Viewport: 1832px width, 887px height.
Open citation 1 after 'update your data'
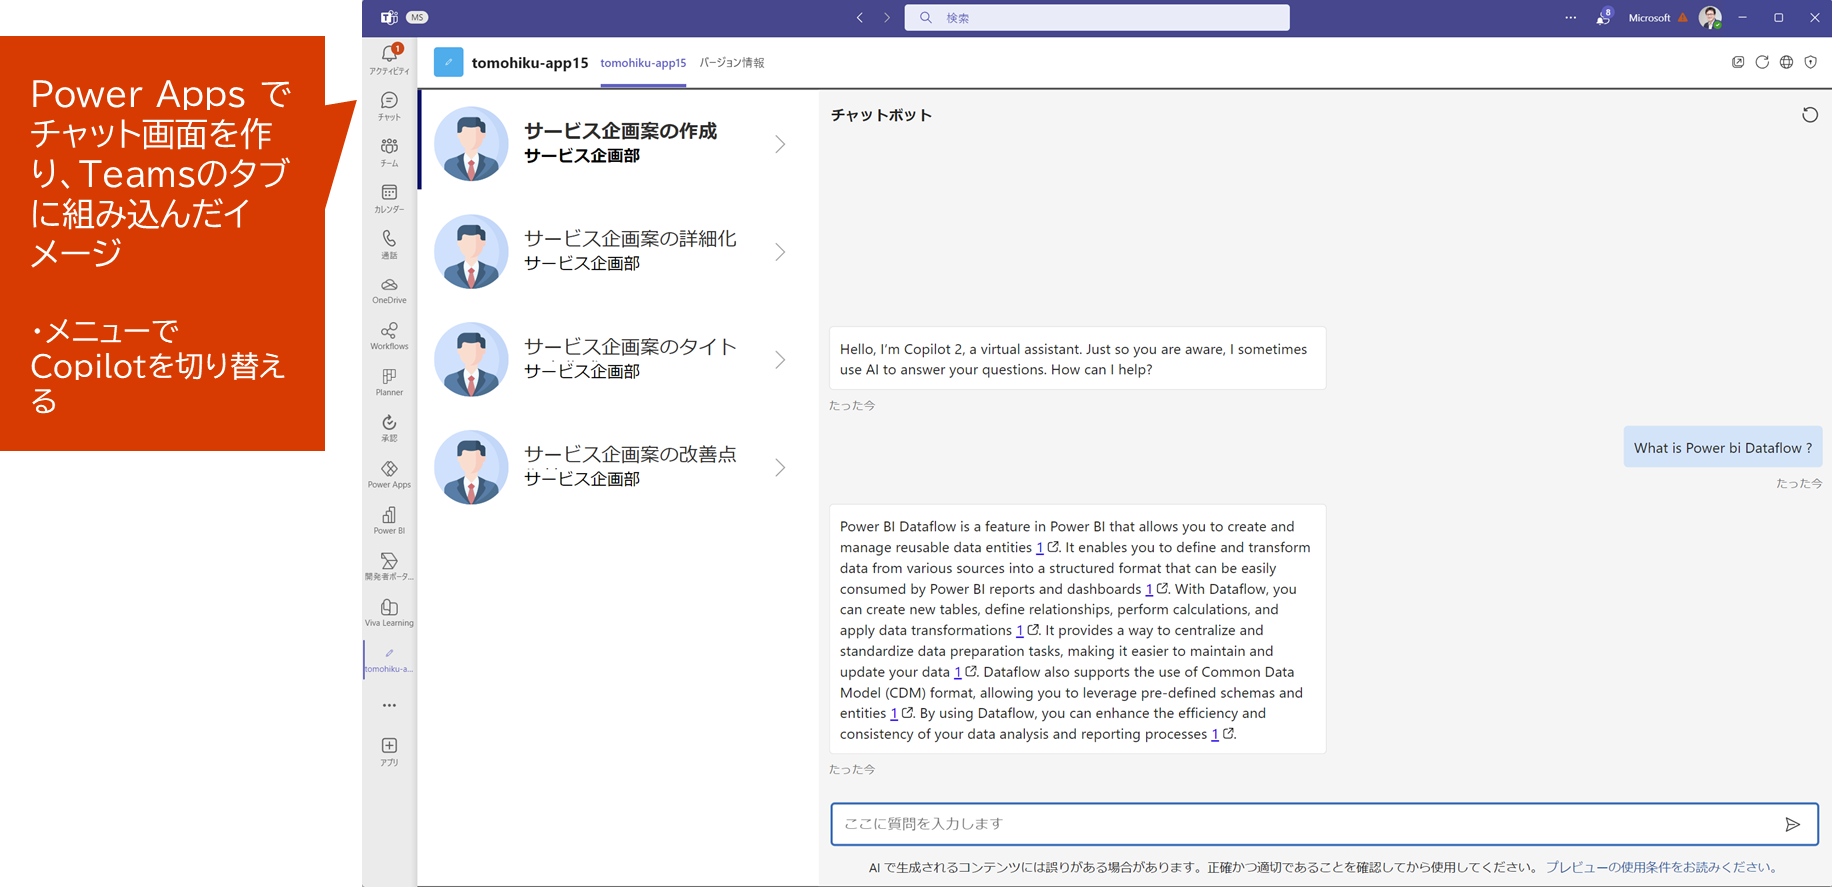pos(957,672)
